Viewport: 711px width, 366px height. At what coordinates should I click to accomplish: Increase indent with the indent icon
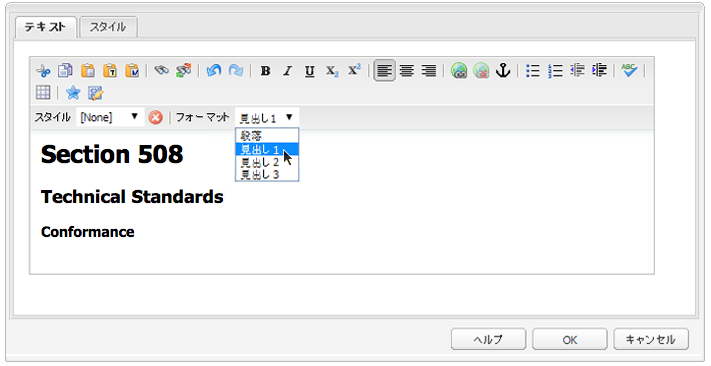tap(599, 71)
